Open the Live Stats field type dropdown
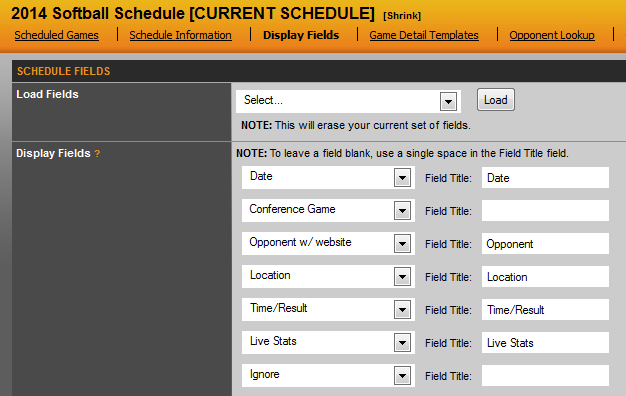 tap(328, 343)
